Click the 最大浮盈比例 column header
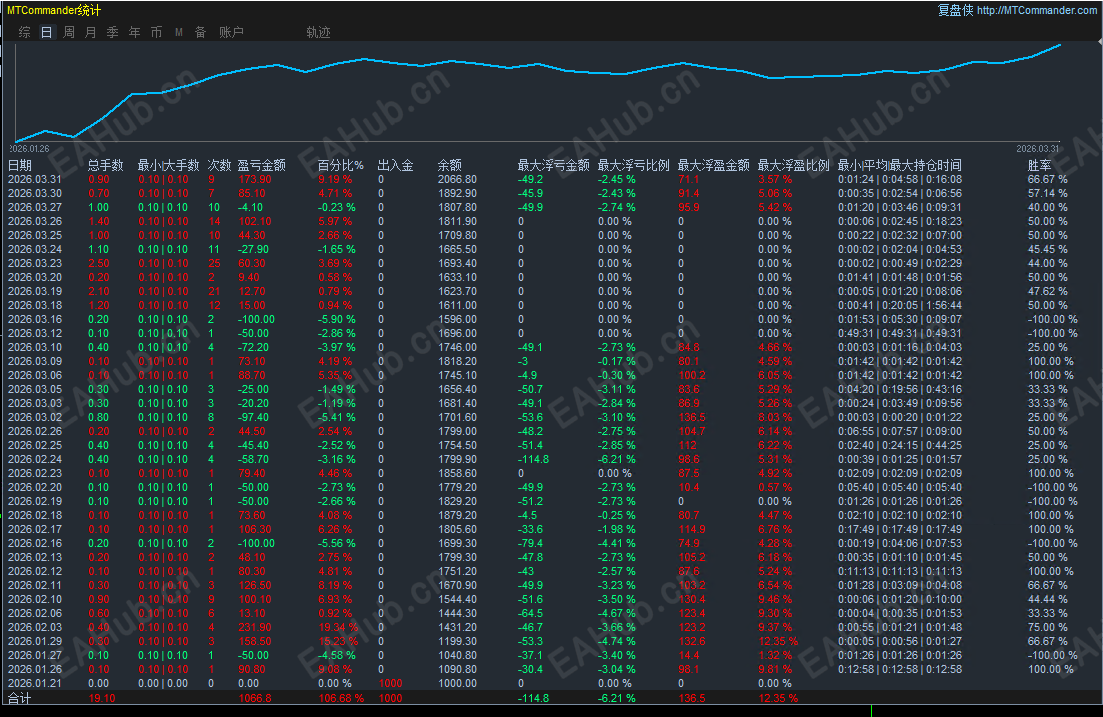Image resolution: width=1103 pixels, height=717 pixels. point(793,165)
